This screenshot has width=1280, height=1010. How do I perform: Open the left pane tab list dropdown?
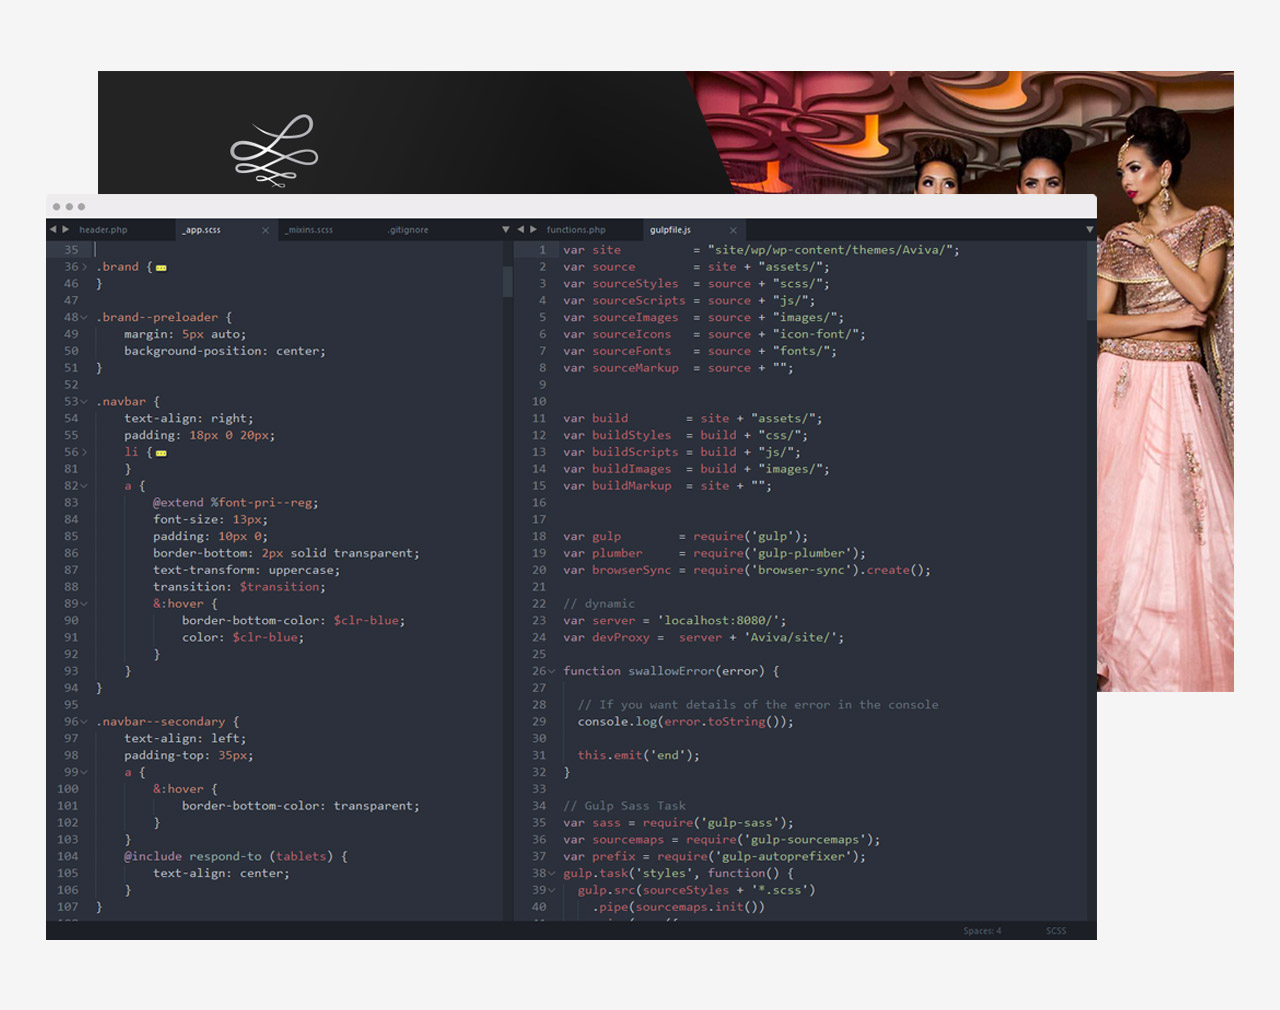pos(505,230)
